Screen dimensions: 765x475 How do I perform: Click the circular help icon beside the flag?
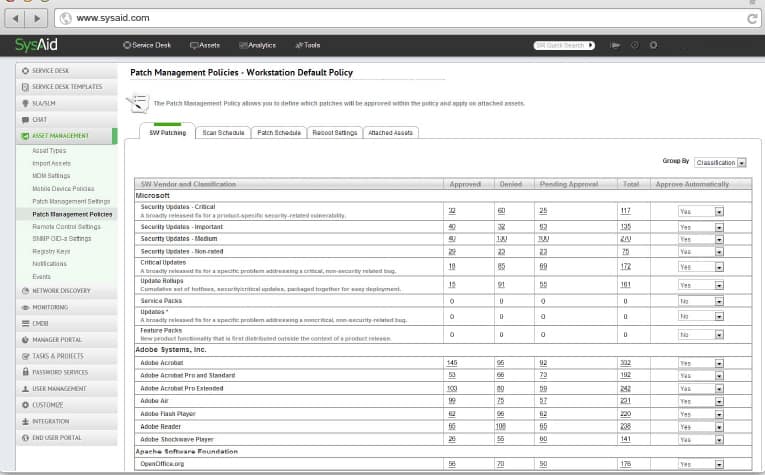pyautogui.click(x=635, y=45)
